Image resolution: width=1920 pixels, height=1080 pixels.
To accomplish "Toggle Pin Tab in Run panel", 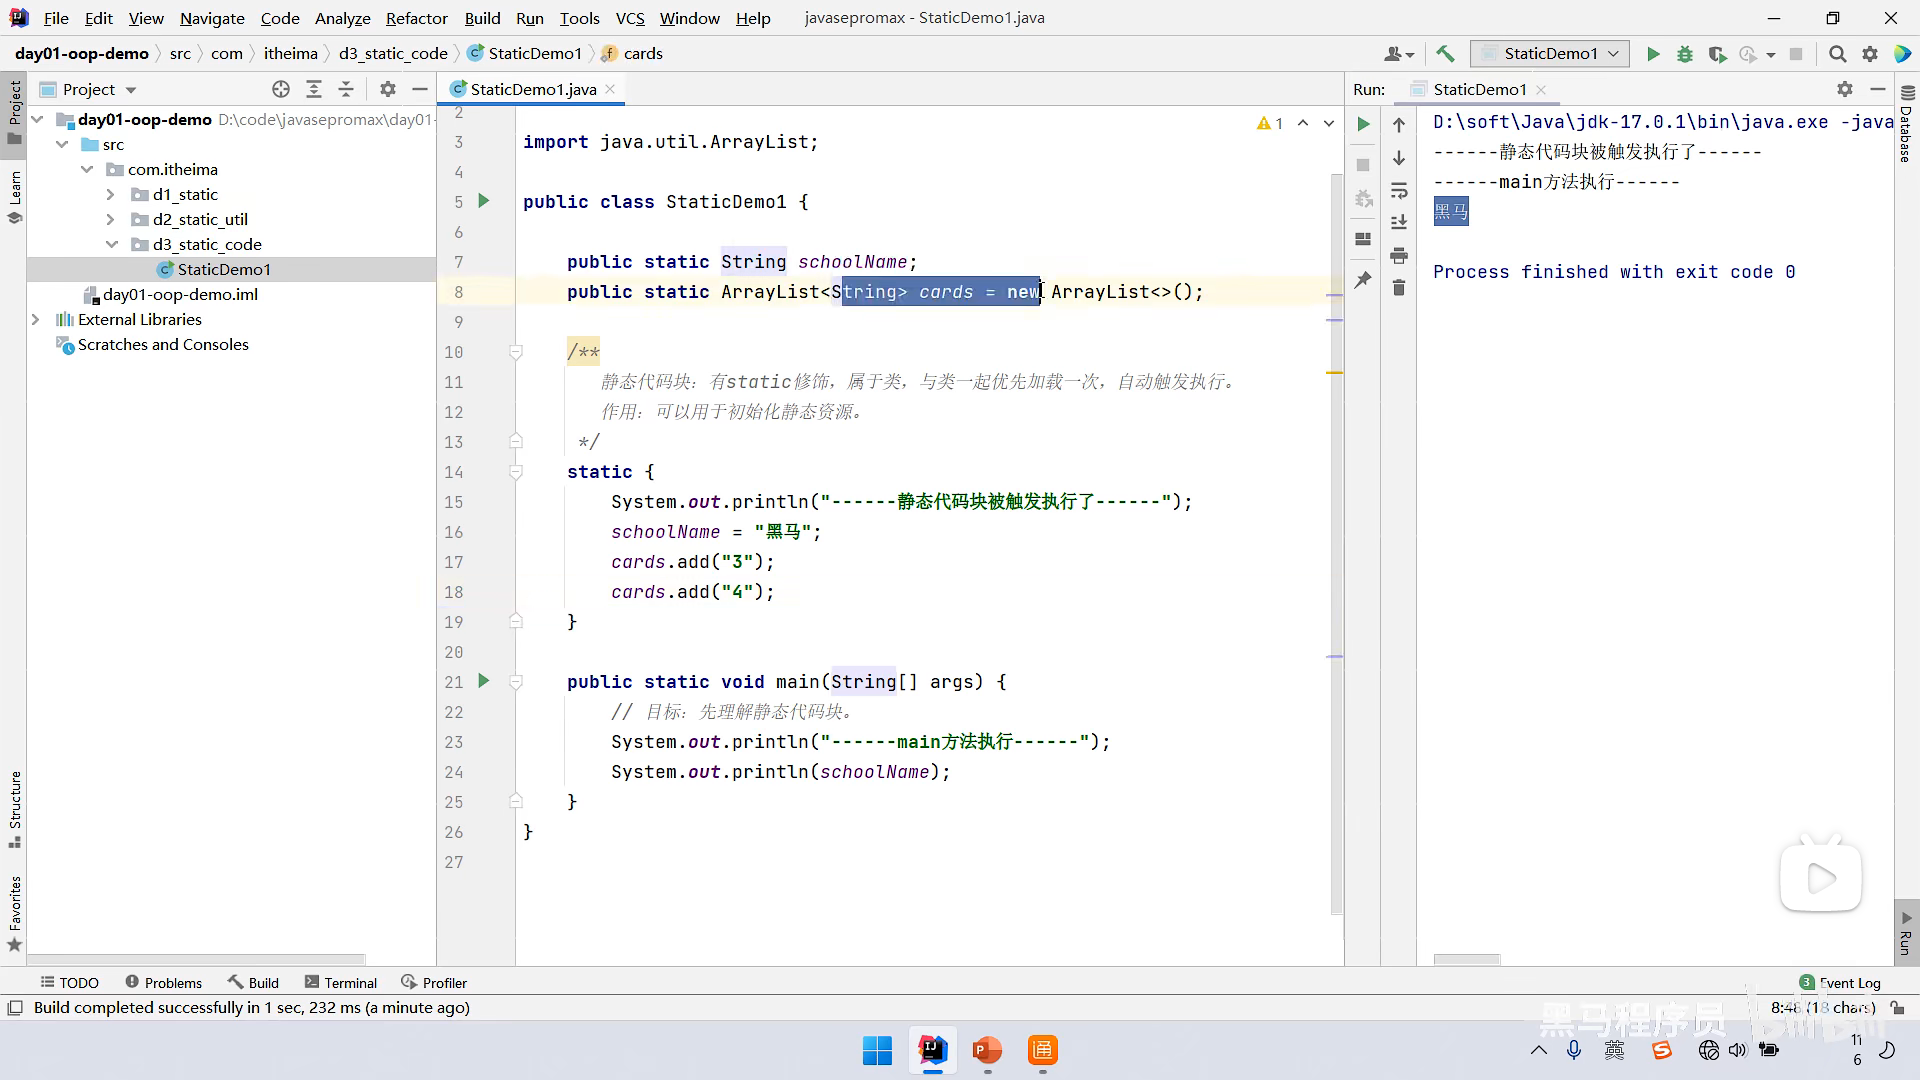I will (x=1363, y=280).
